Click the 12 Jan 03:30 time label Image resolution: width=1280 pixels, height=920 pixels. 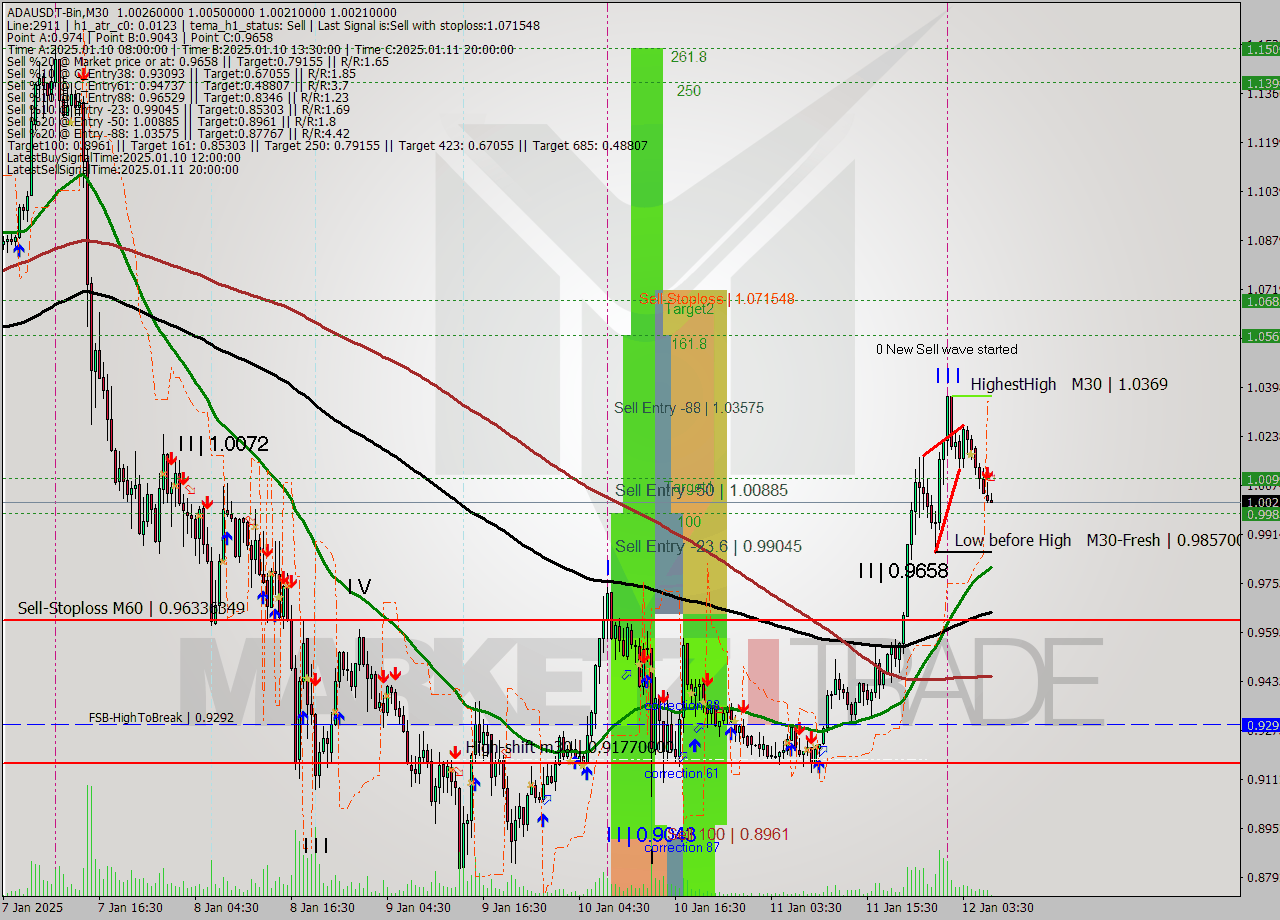1000,907
